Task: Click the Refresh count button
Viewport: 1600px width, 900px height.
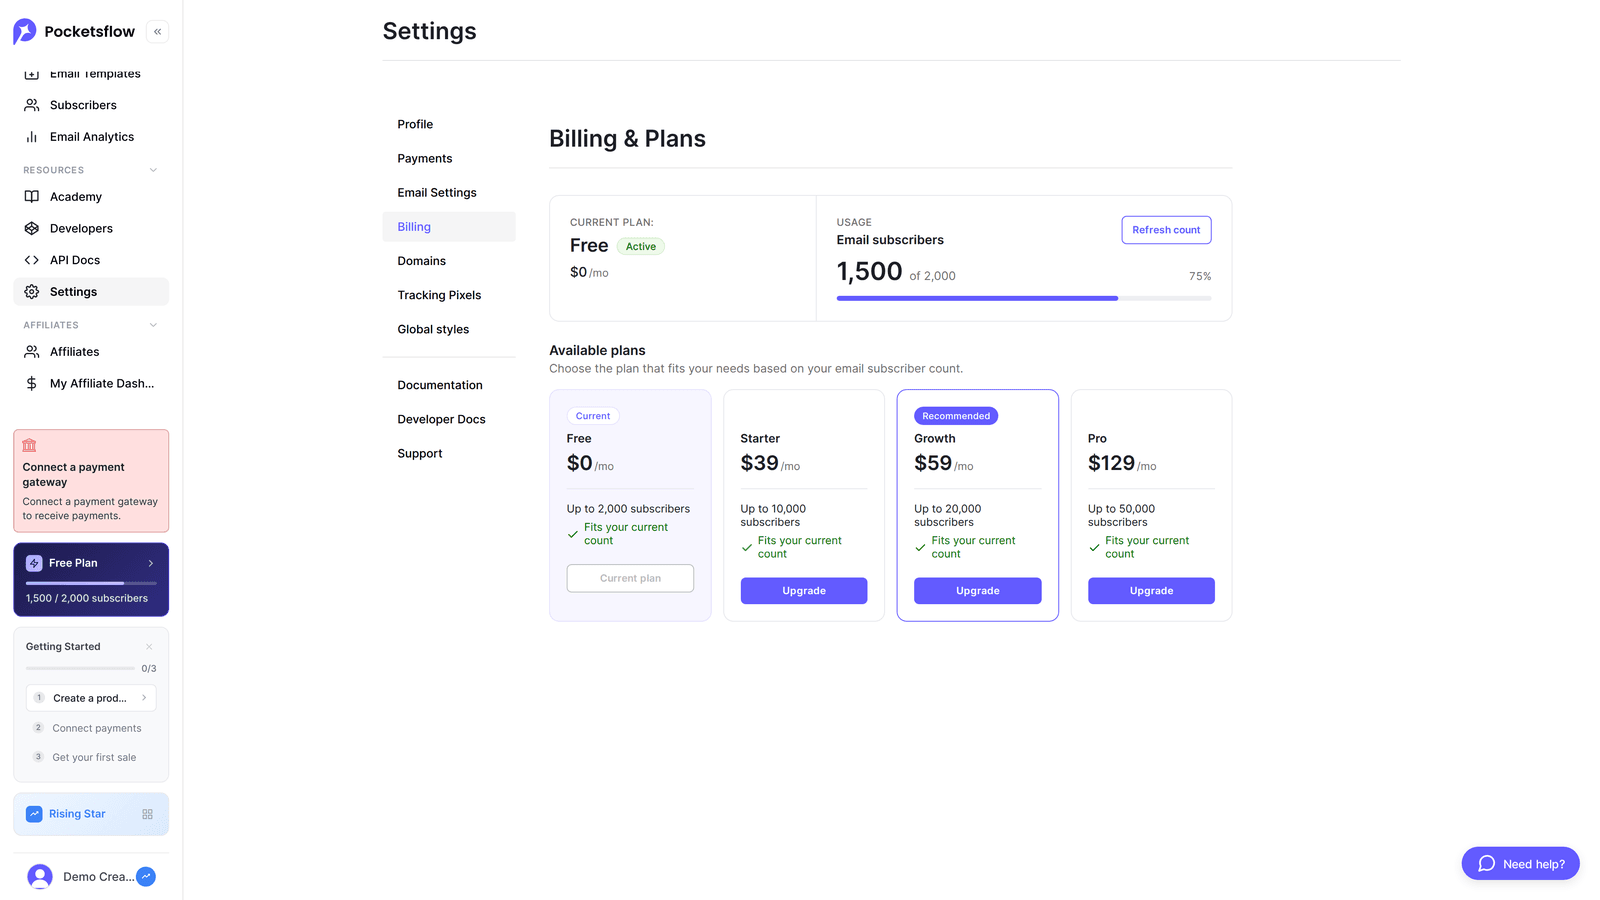Action: pyautogui.click(x=1166, y=230)
